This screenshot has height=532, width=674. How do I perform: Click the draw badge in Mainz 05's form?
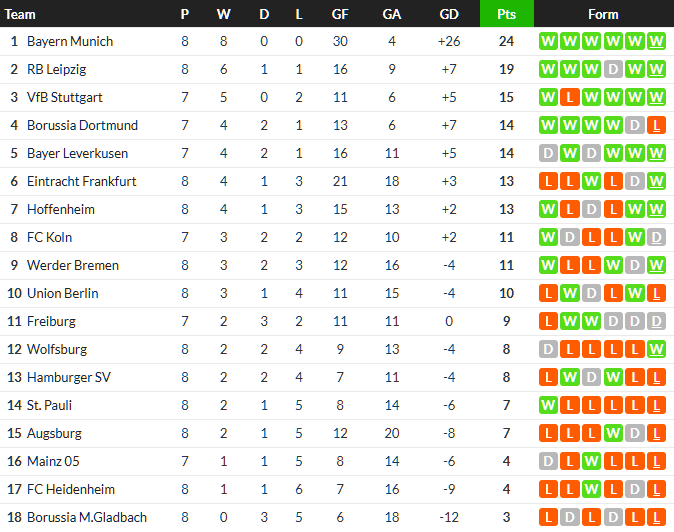pos(547,461)
